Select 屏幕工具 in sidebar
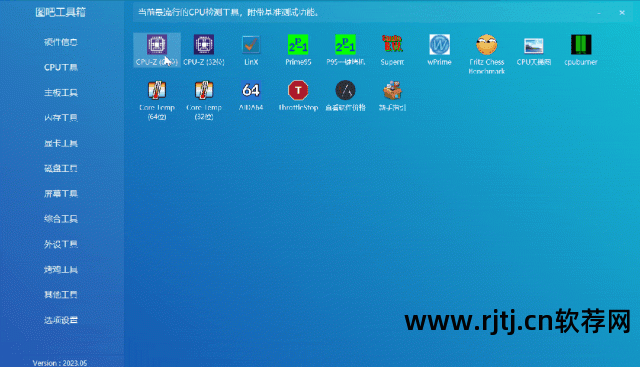The image size is (640, 367). click(61, 194)
